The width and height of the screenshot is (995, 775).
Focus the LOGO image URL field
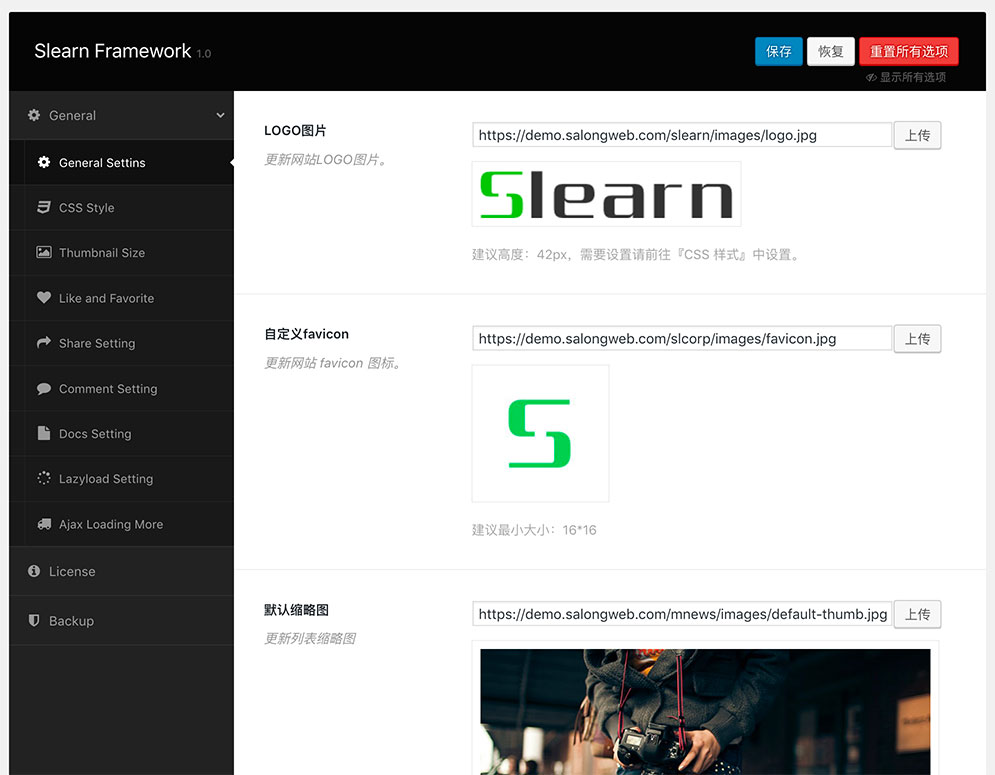pyautogui.click(x=682, y=135)
